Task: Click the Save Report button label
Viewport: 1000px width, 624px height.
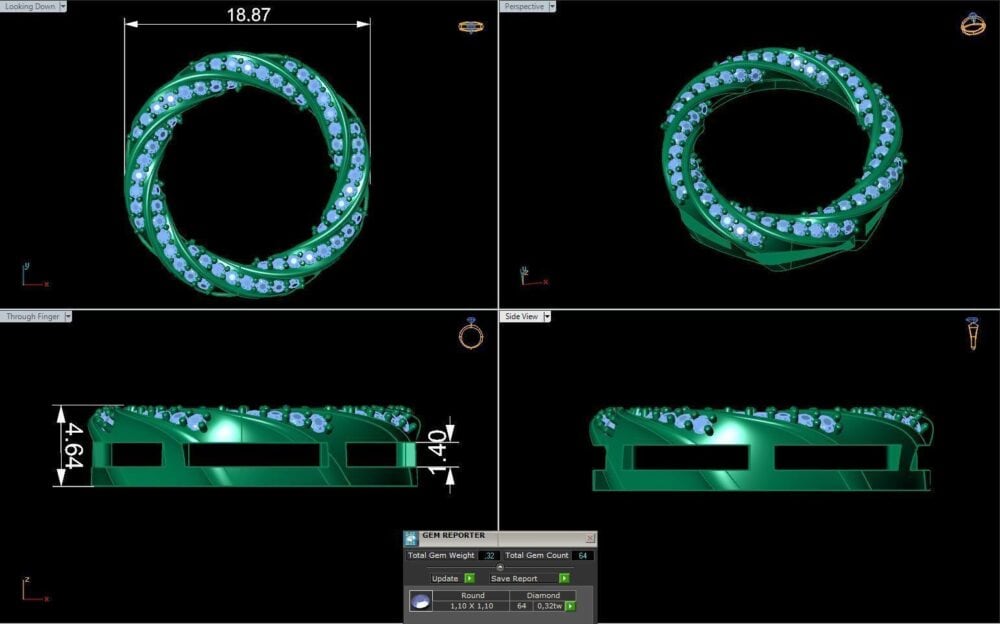Action: click(514, 578)
